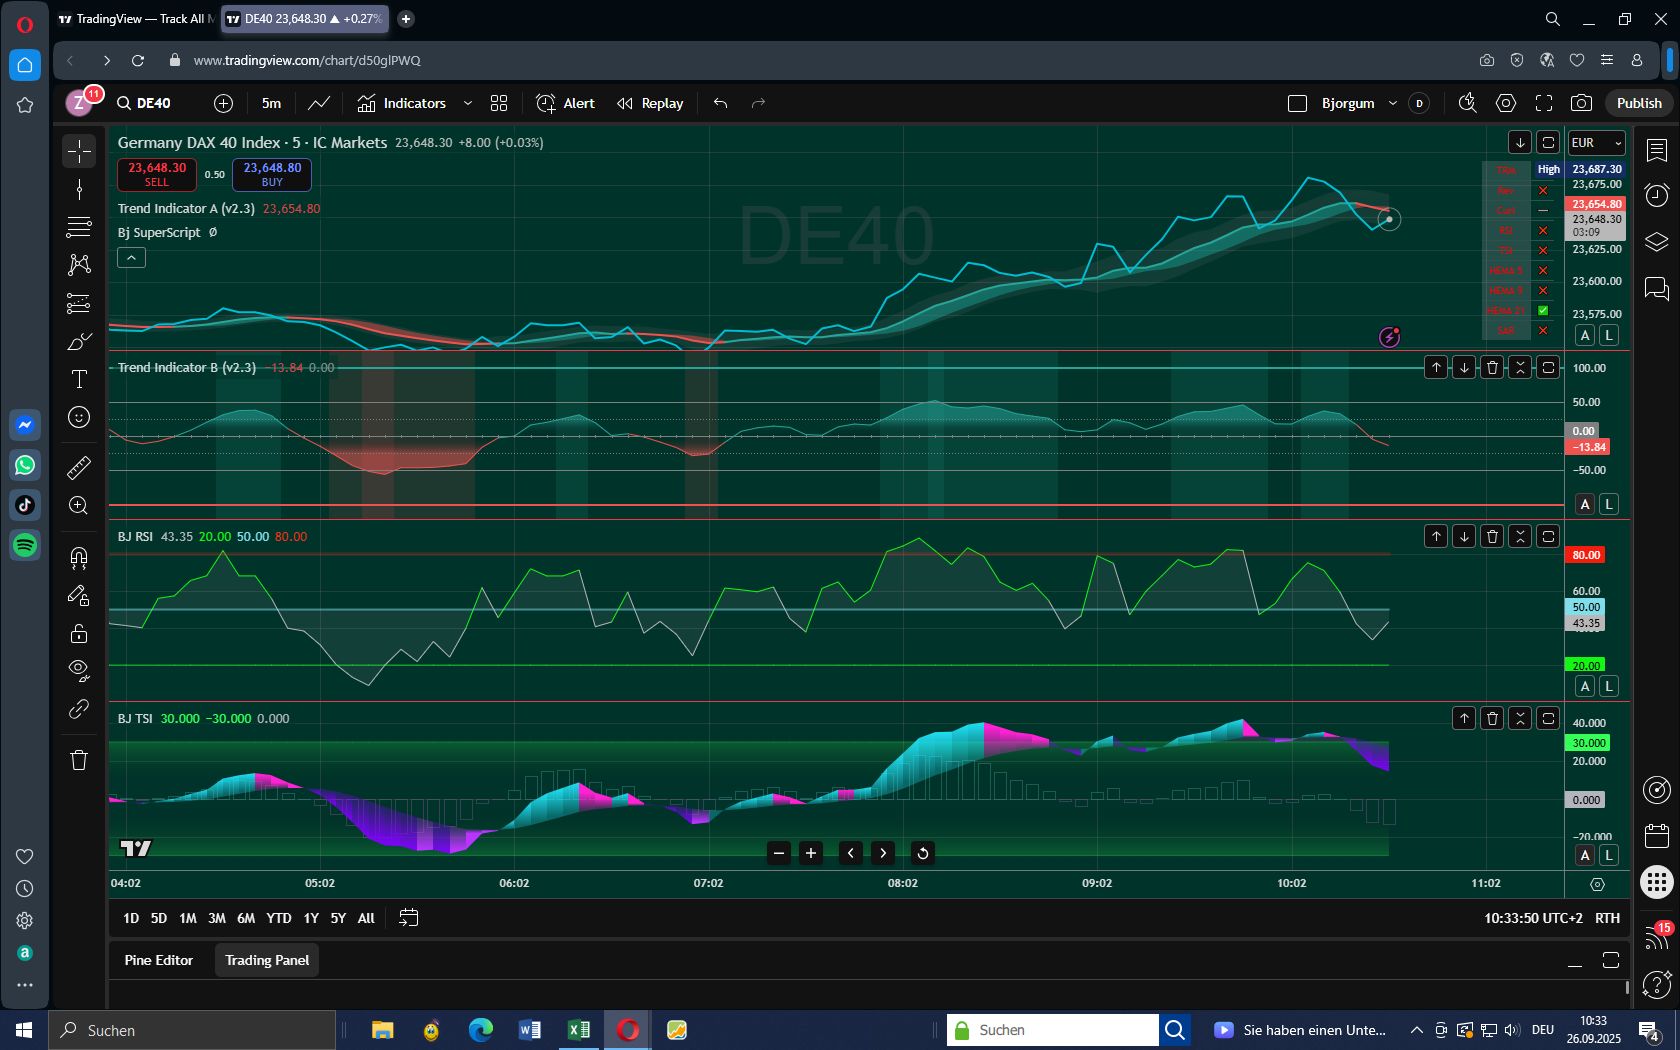Image resolution: width=1680 pixels, height=1050 pixels.
Task: Collapse the Bj SuperScript legend arrow
Action: coord(131,257)
